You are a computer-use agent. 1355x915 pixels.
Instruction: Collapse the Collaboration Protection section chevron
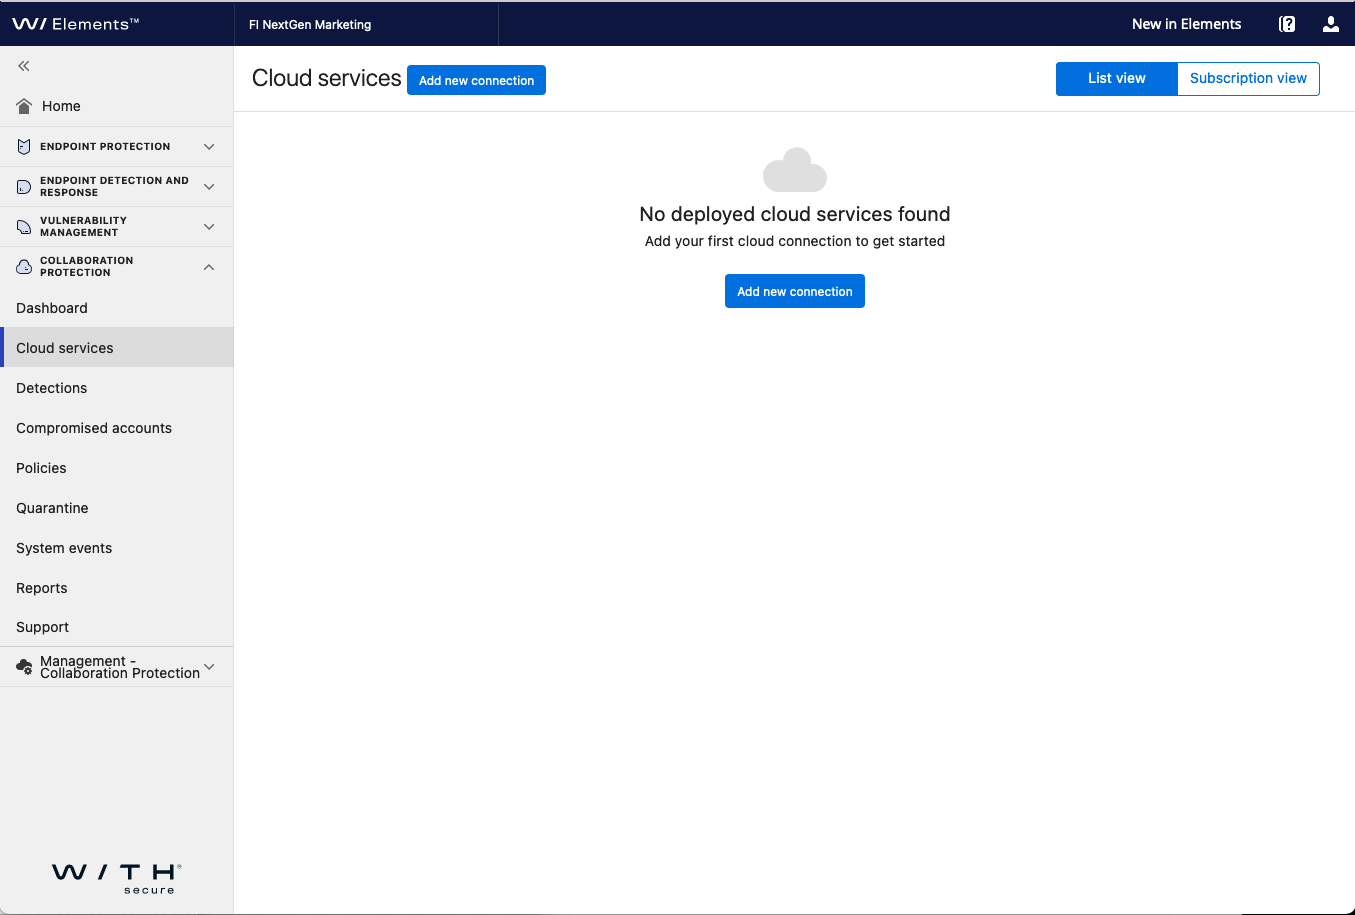pyautogui.click(x=209, y=267)
